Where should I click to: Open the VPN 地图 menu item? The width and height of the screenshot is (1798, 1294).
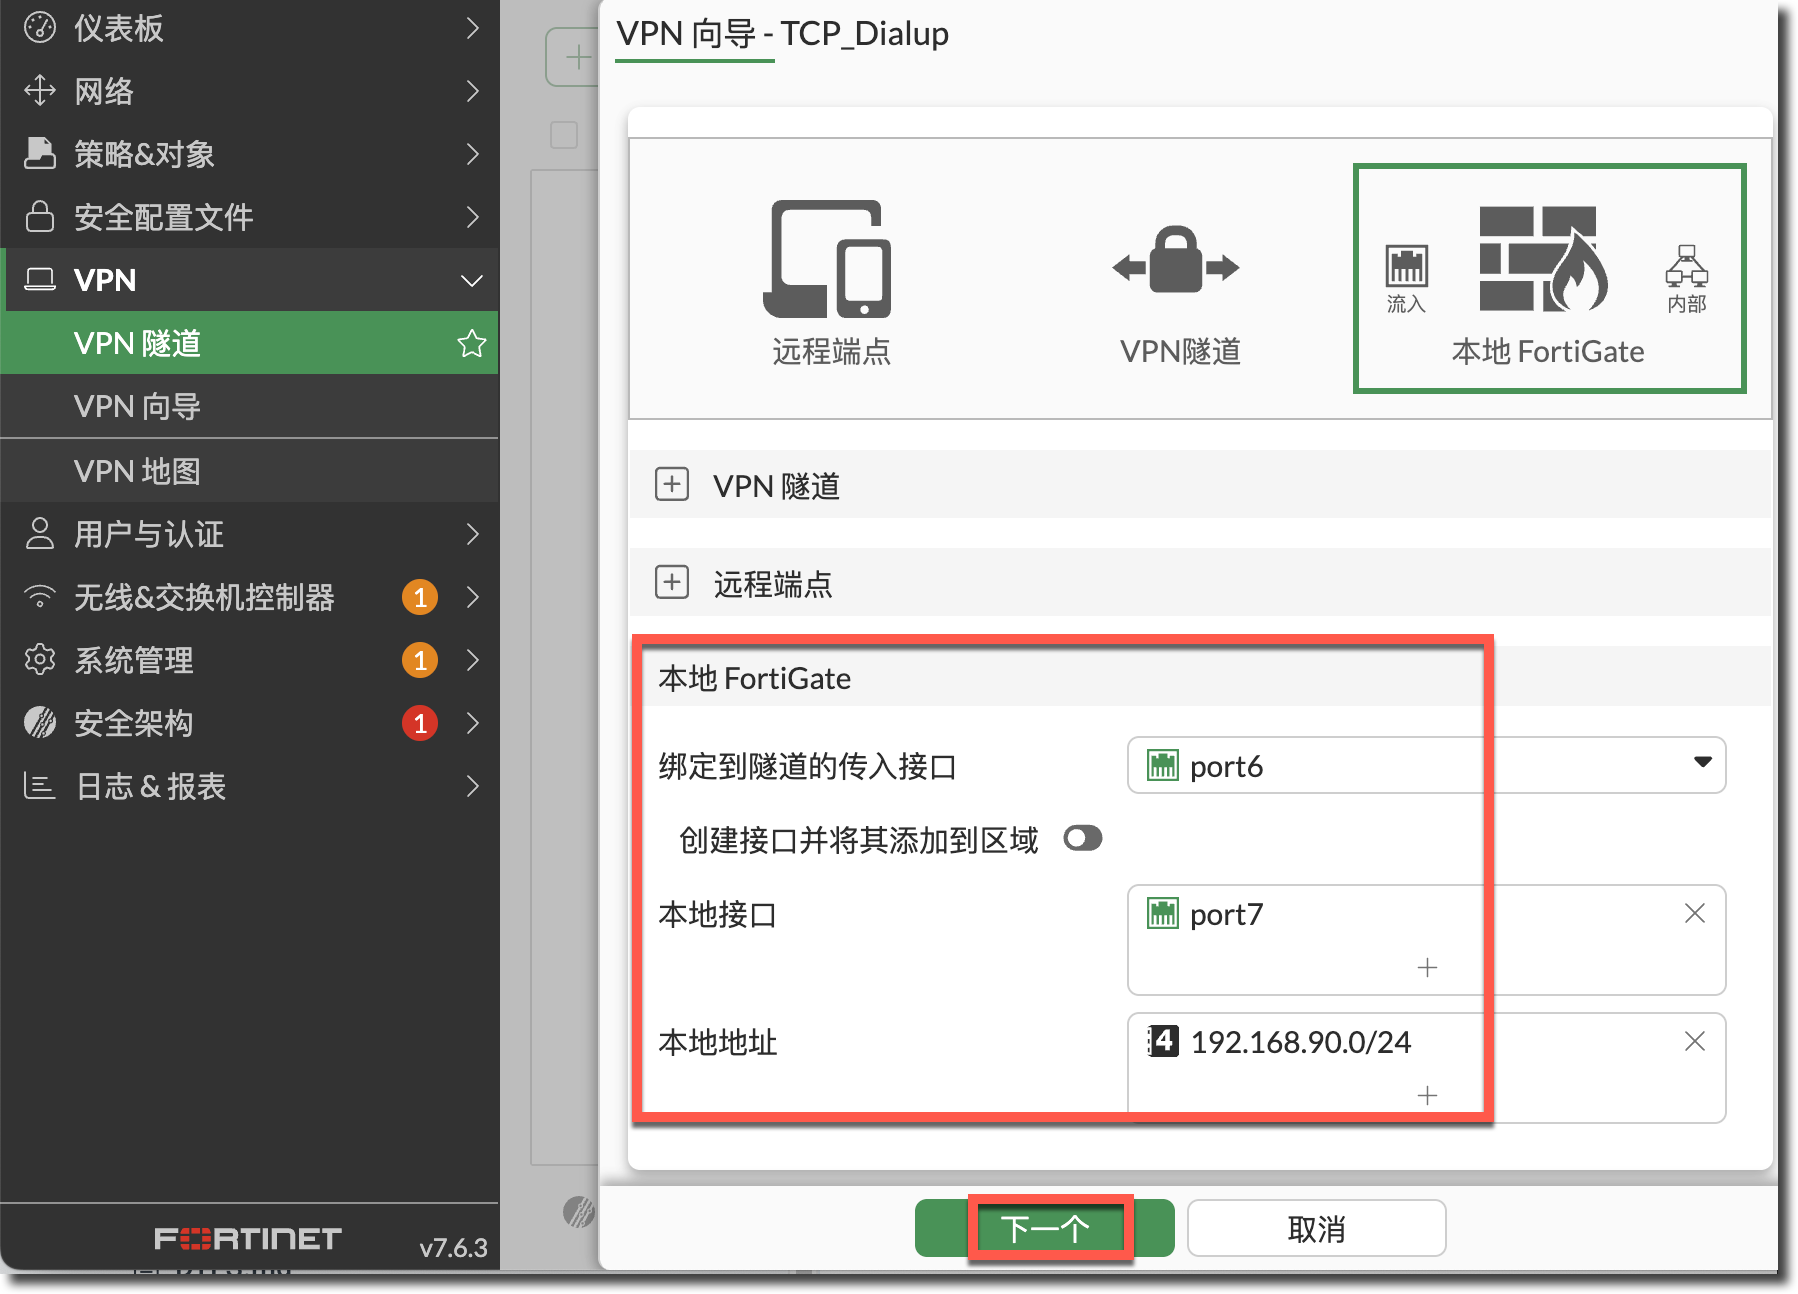tap(250, 471)
